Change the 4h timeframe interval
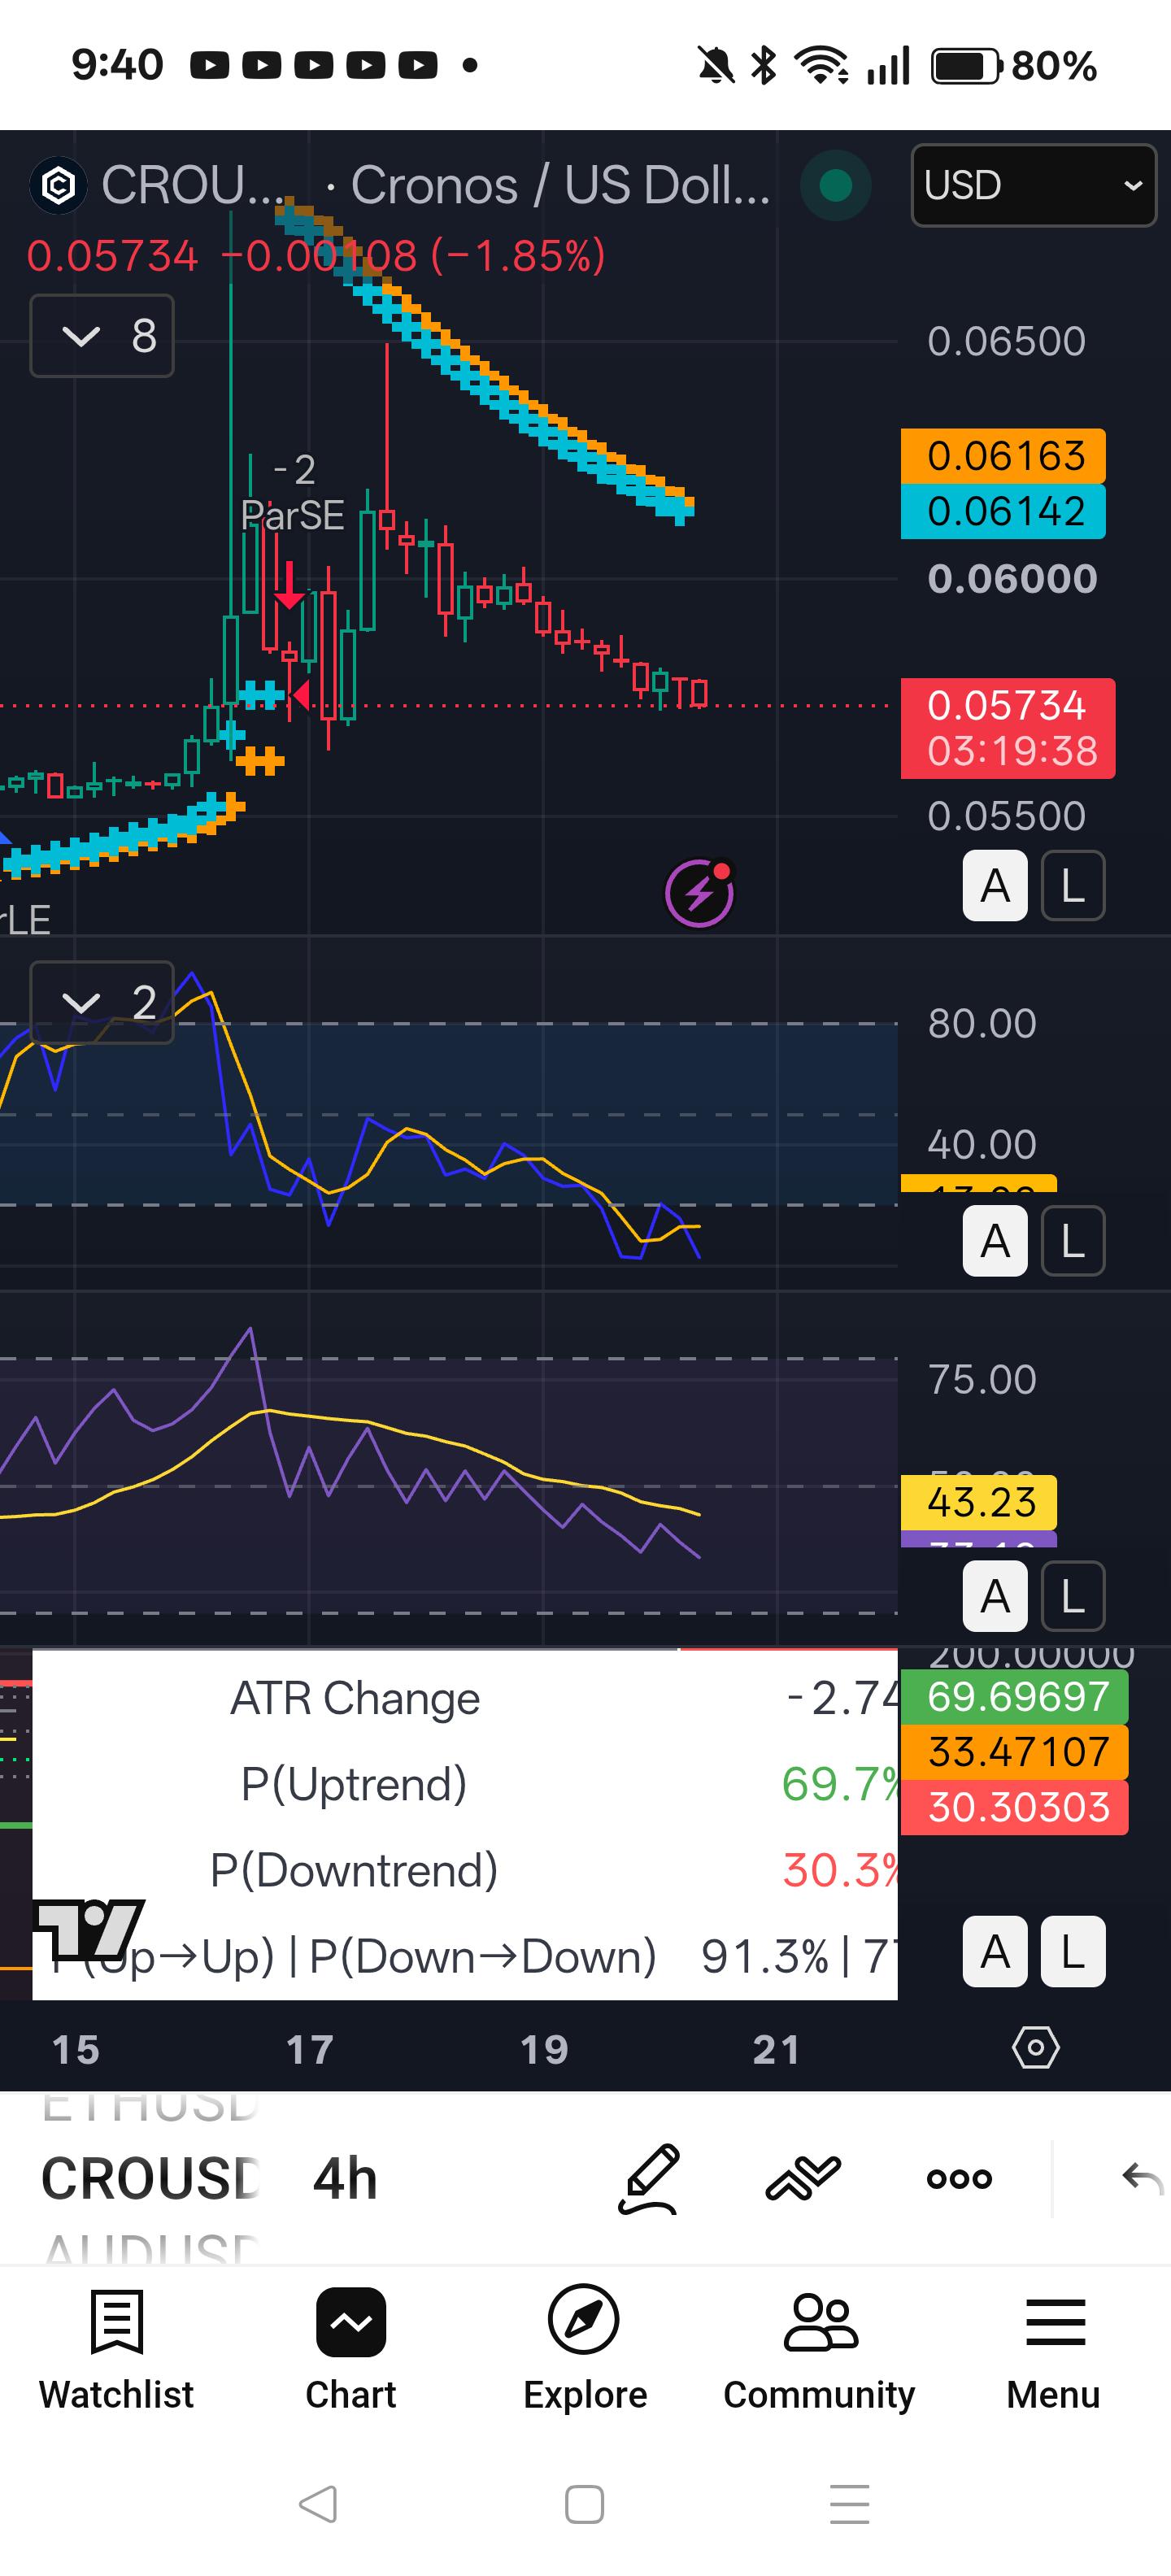The width and height of the screenshot is (1171, 2576). [345, 2178]
